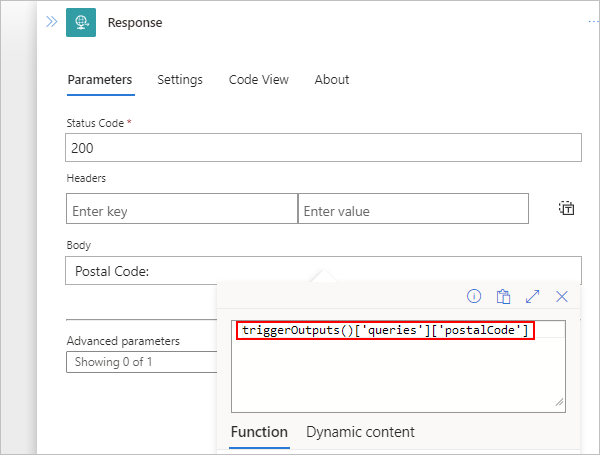Screen dimensions: 600x455
Task: Open the Advanced parameters dropdown
Action: pos(141,361)
